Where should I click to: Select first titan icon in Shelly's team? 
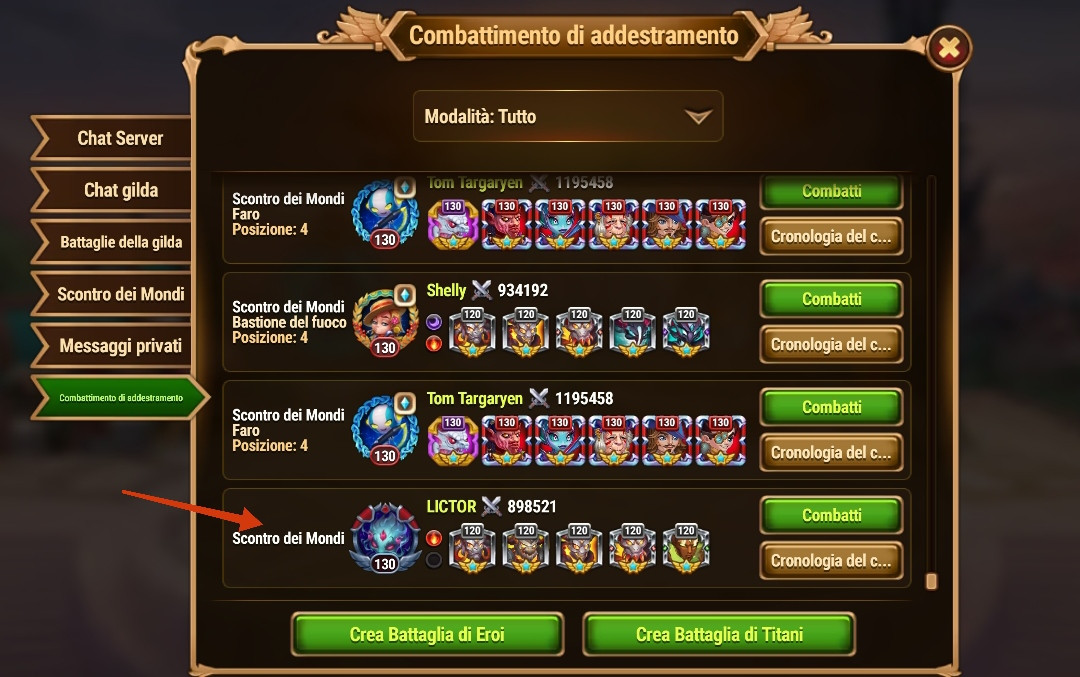[472, 332]
